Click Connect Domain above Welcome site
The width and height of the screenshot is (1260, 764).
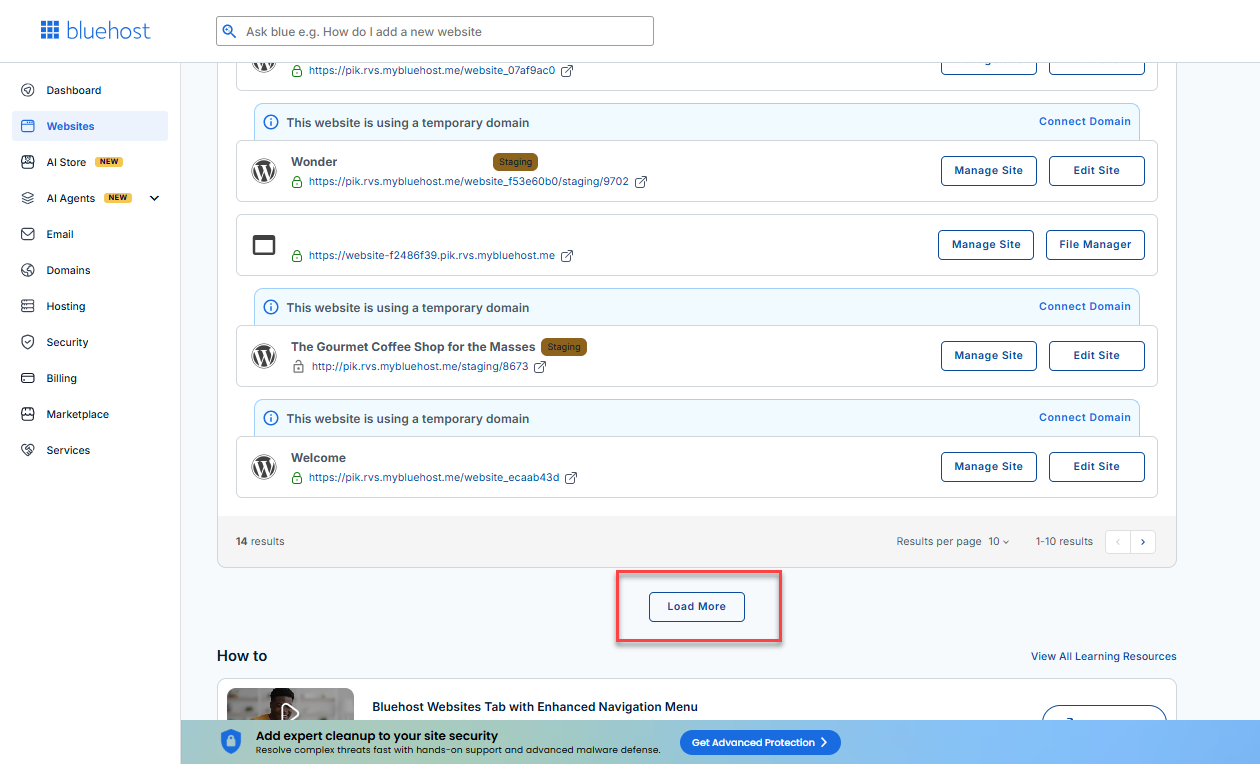1085,417
